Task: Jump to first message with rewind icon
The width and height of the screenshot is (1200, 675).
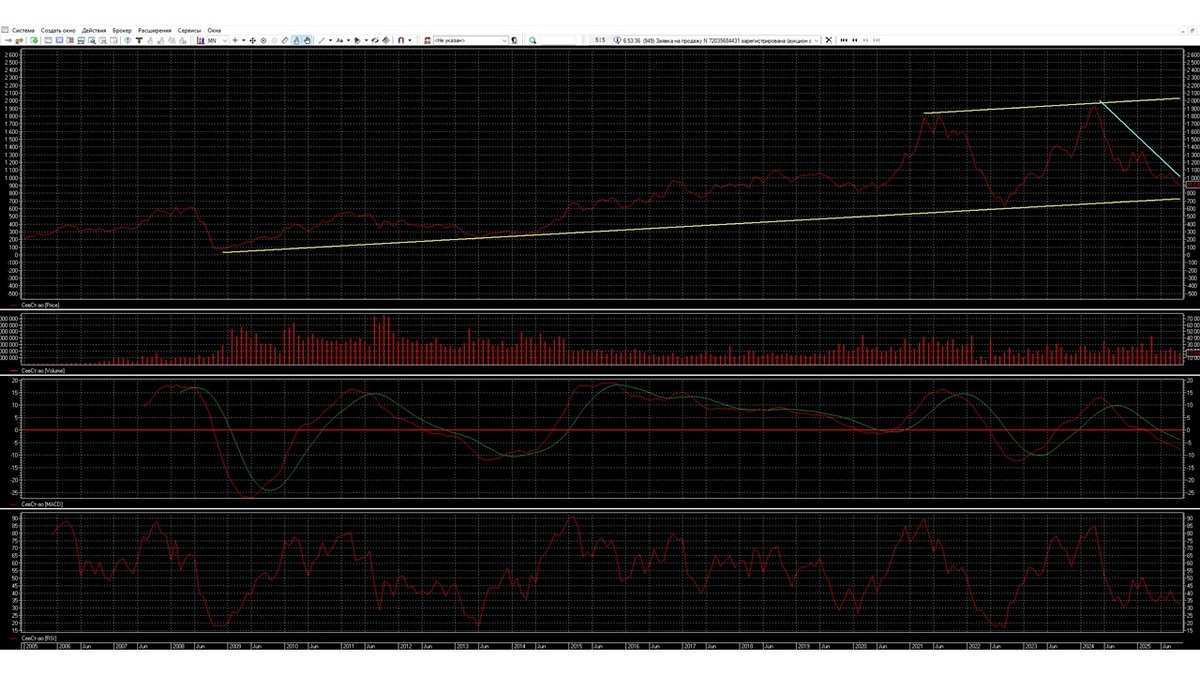Action: (x=844, y=40)
